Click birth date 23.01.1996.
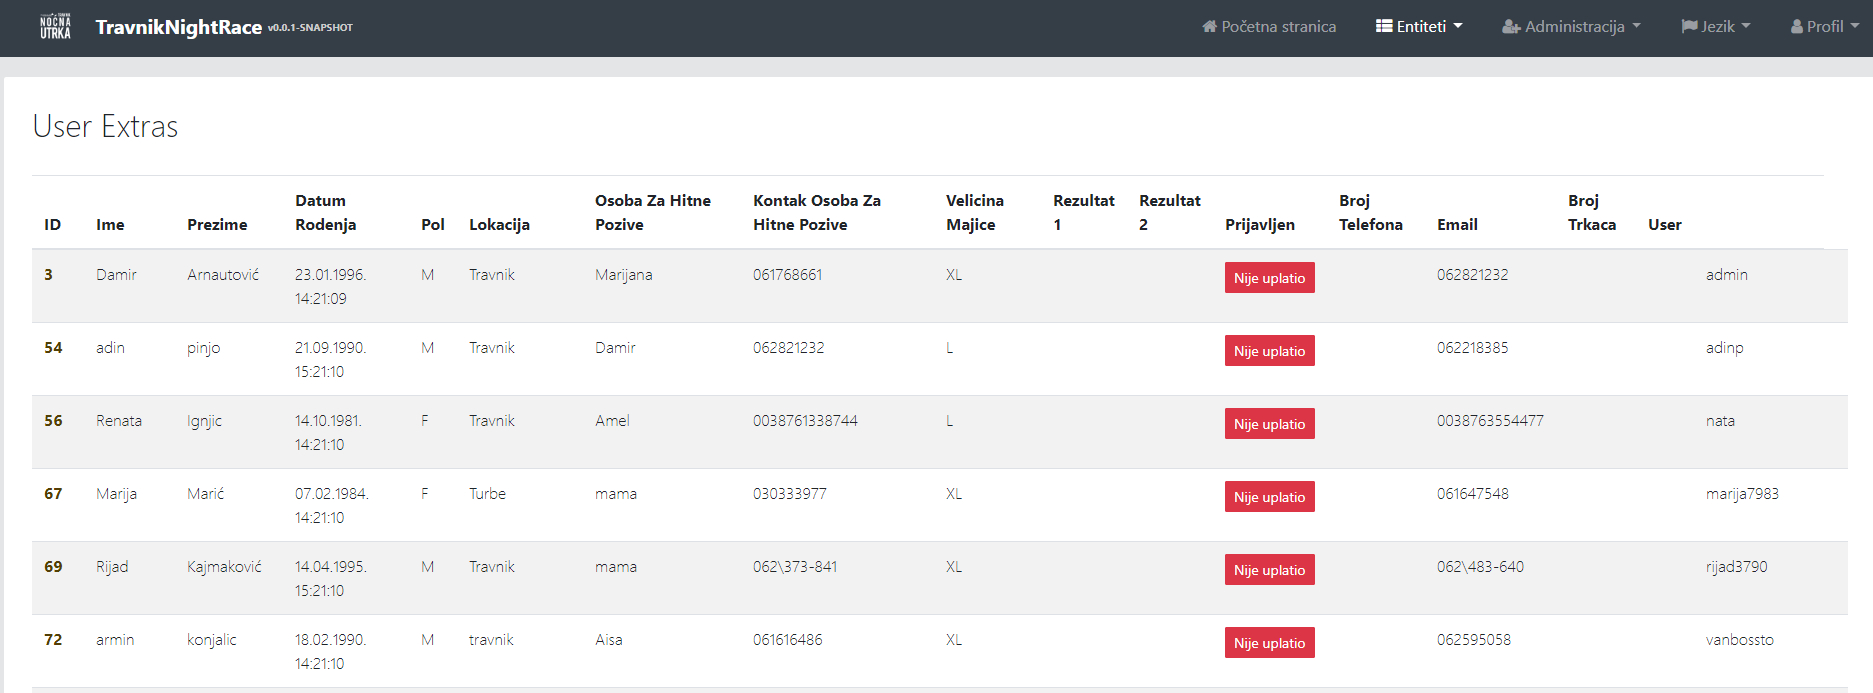Viewport: 1873px width, 693px height. 331,275
